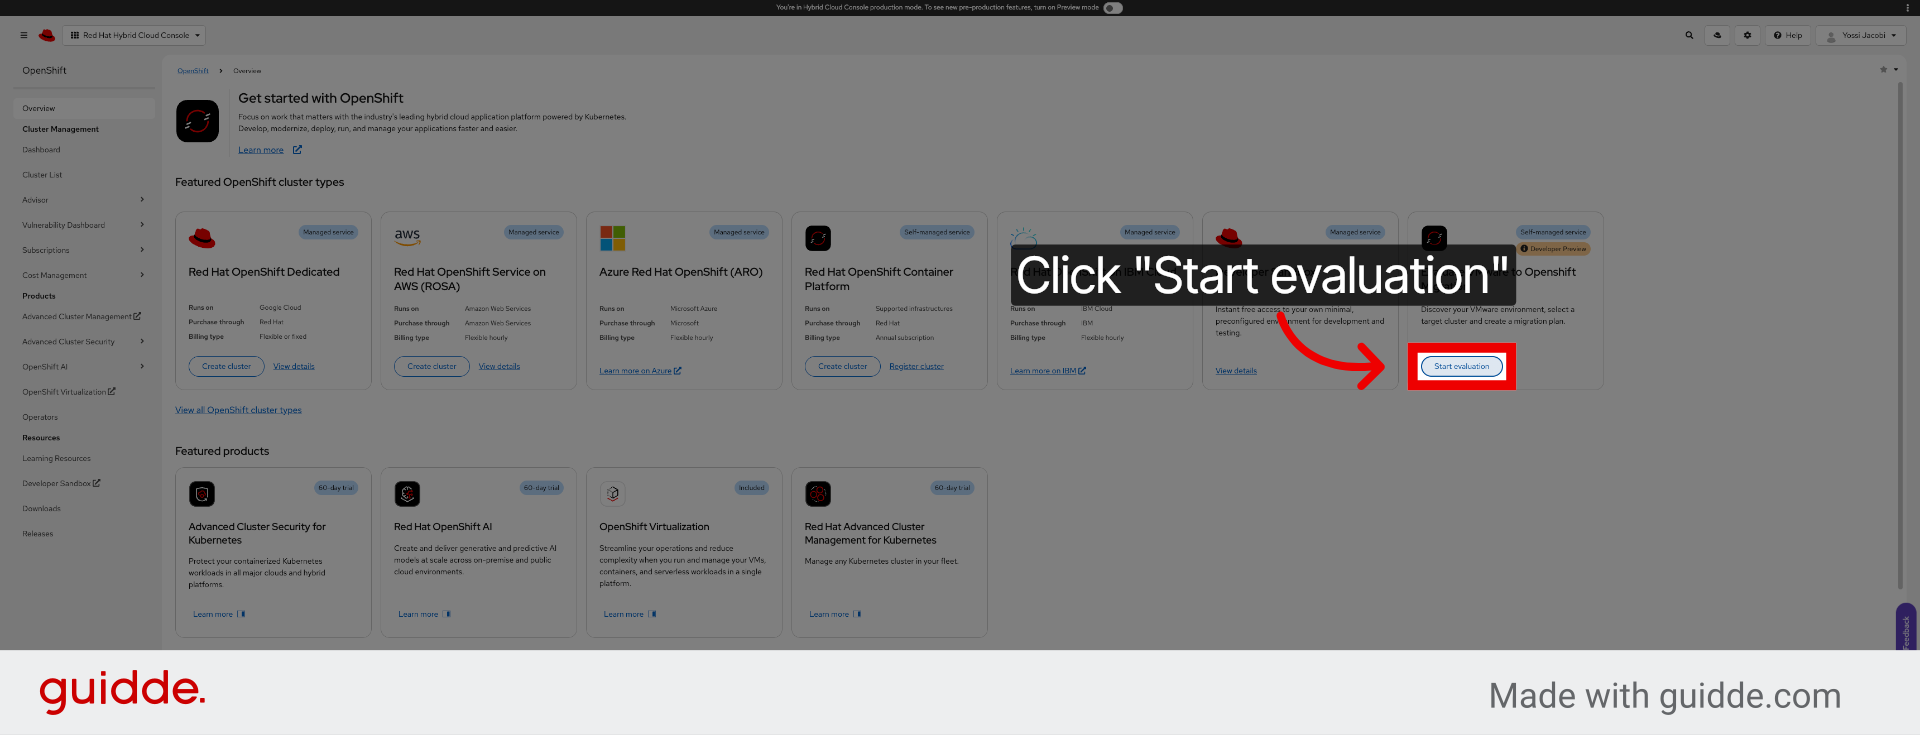This screenshot has width=1920, height=735.
Task: Click the Advanced Cluster Management product icon
Action: tap(818, 494)
